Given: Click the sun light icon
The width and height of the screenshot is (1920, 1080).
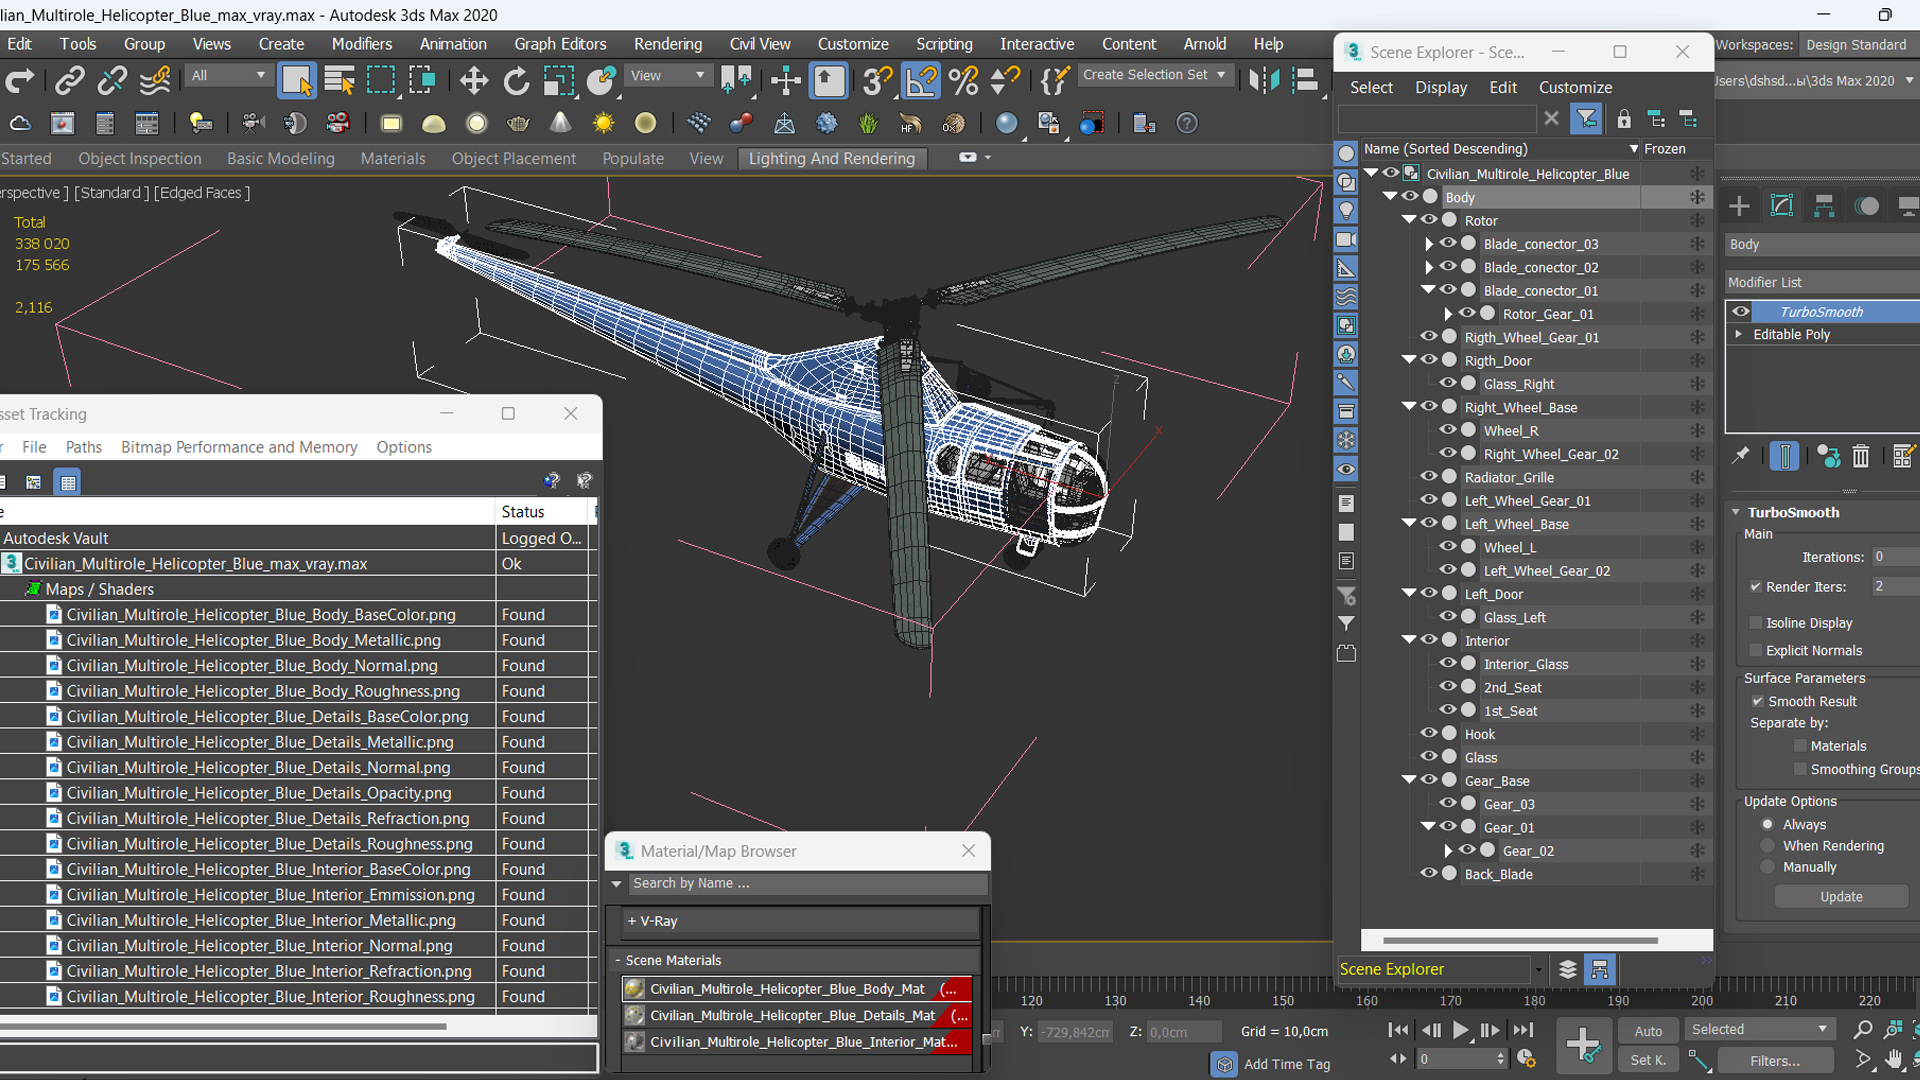Looking at the screenshot, I should [603, 123].
